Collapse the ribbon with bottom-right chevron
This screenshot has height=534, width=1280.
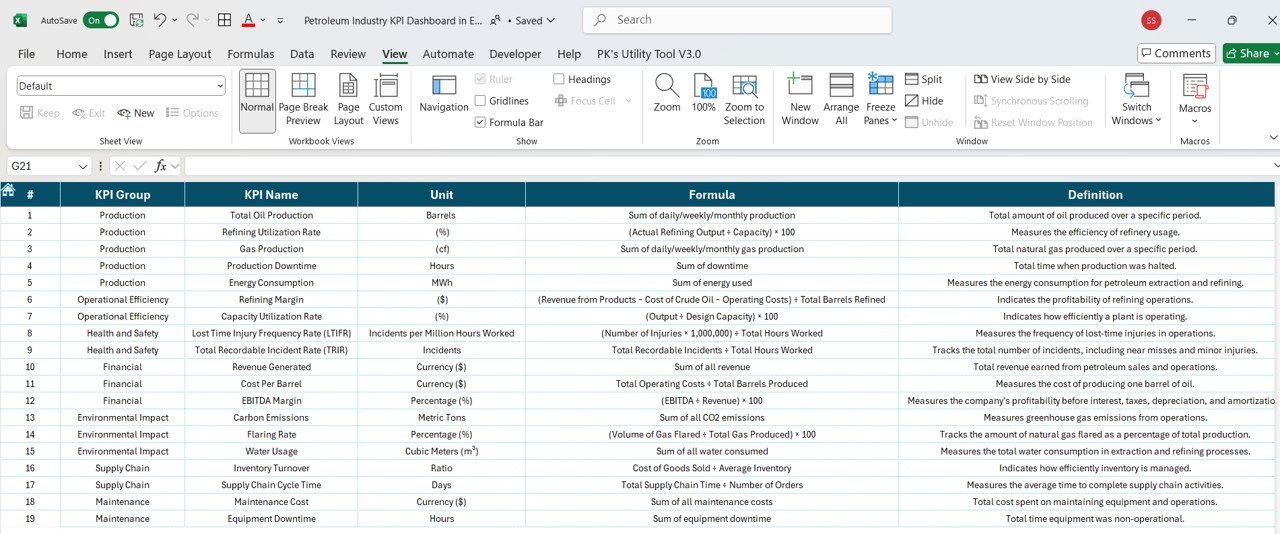1272,138
